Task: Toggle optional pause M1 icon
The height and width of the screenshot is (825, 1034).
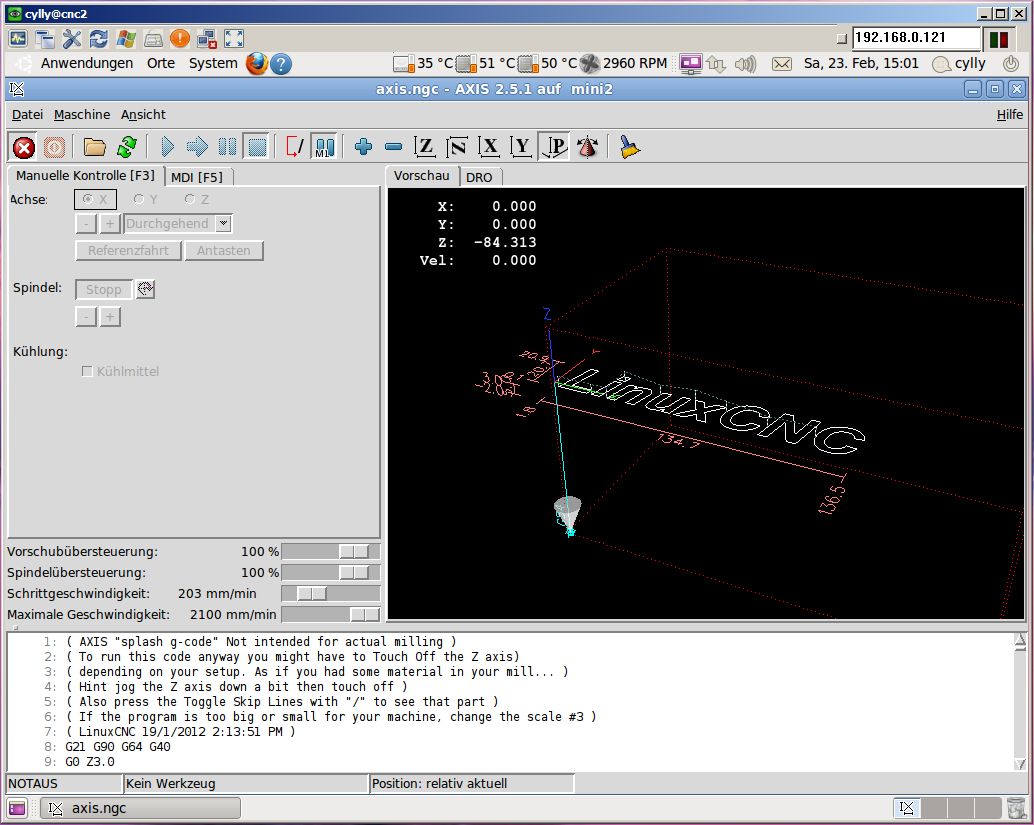Action: coord(324,146)
